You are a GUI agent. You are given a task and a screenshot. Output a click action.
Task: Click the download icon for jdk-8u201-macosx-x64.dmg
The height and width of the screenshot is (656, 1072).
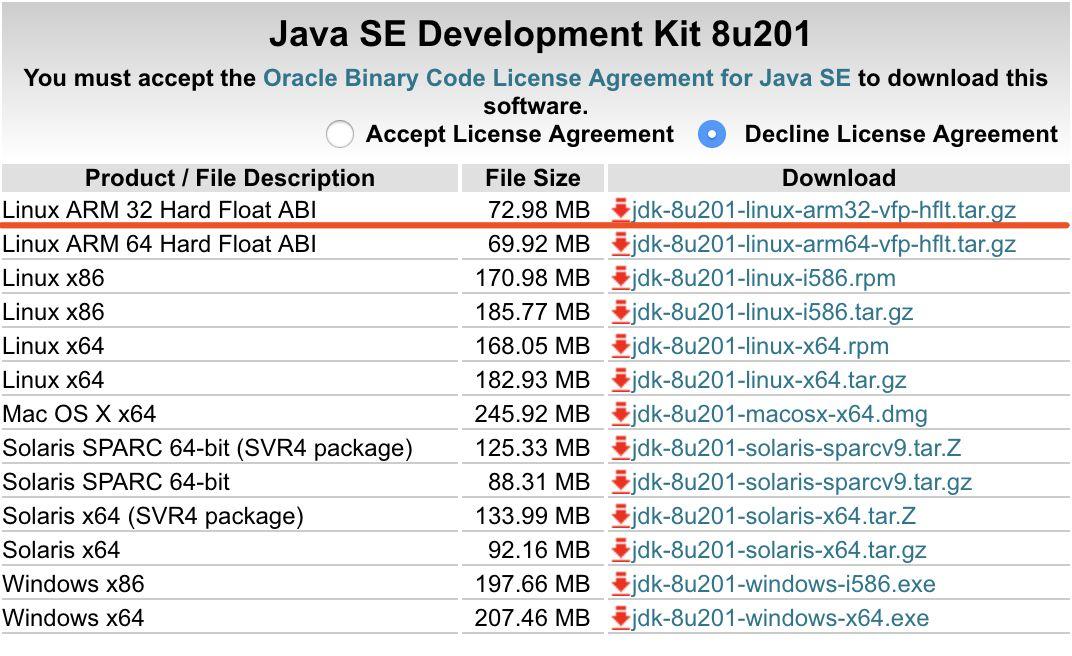(621, 413)
